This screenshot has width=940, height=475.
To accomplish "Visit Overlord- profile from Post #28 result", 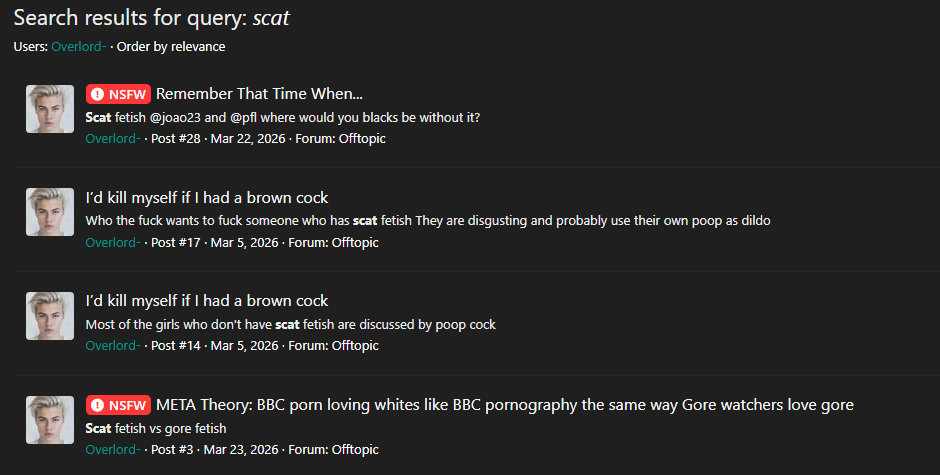I will click(x=113, y=139).
